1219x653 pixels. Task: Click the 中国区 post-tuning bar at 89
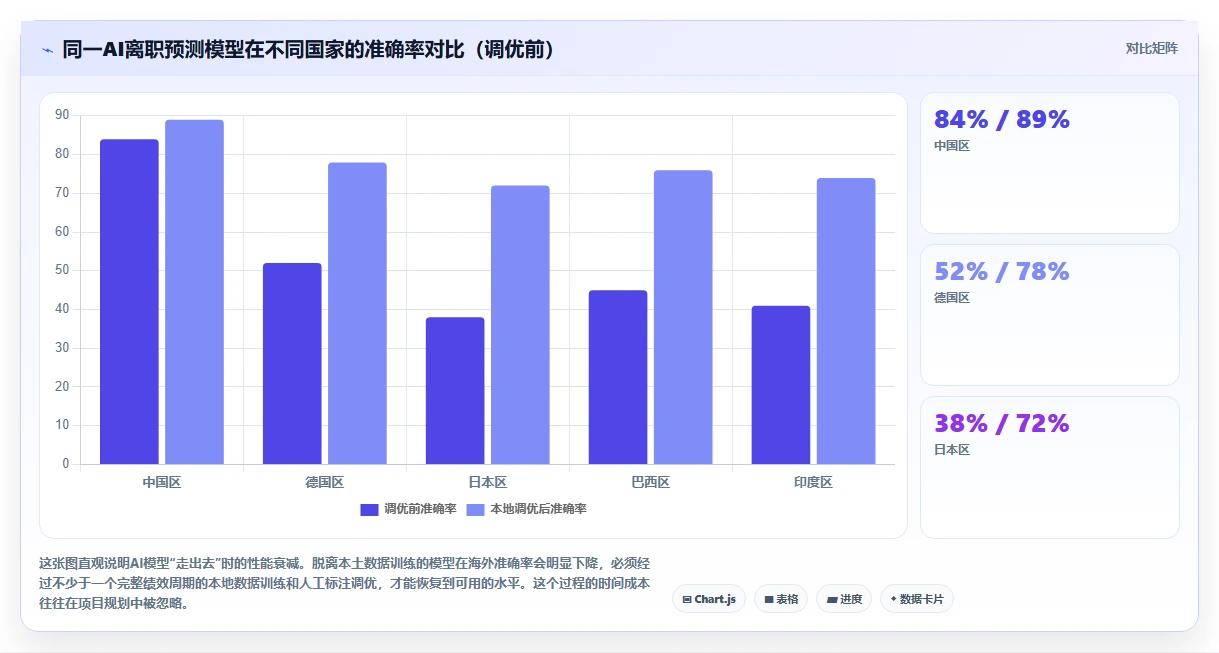(194, 292)
